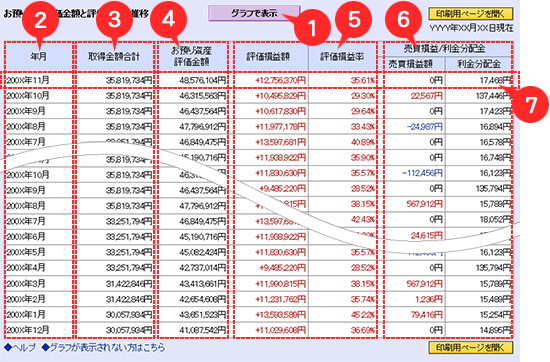Click red annotation marker 2
Screen dimensions: 550x362
tap(40, 20)
